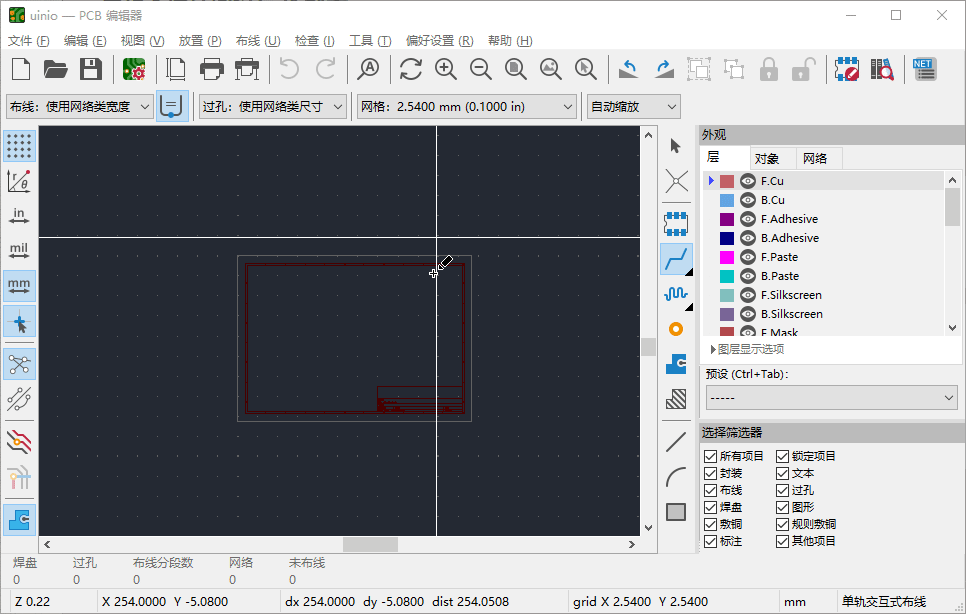Uncheck the 封装 filter checkbox

coord(710,473)
